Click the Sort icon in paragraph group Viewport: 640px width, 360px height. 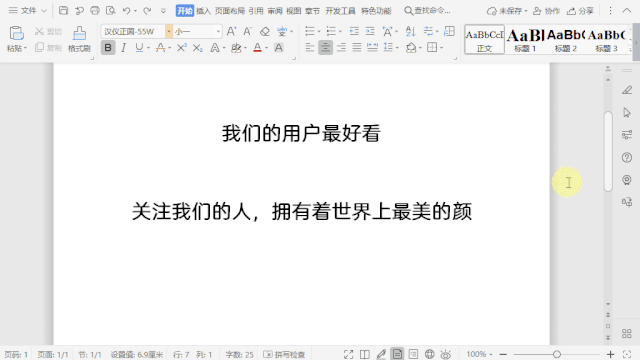click(410, 31)
